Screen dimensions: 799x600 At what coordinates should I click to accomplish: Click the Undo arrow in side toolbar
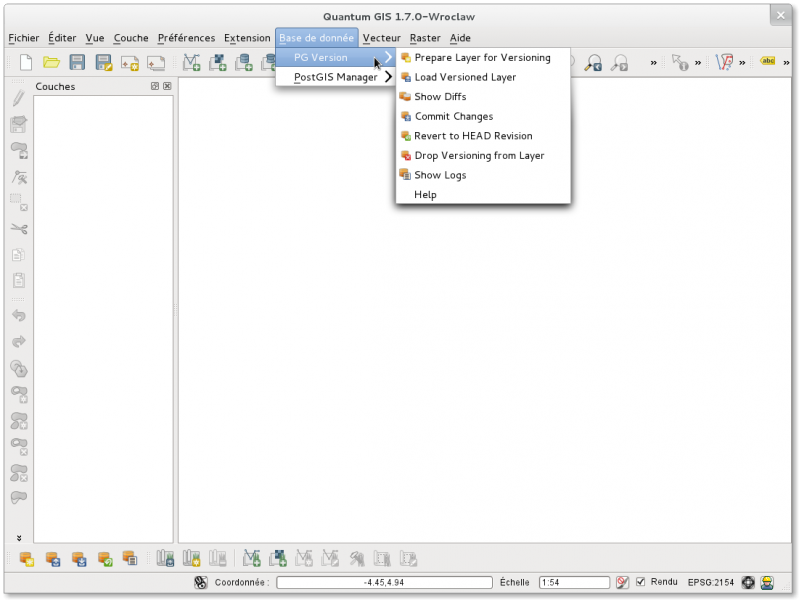coord(18,316)
